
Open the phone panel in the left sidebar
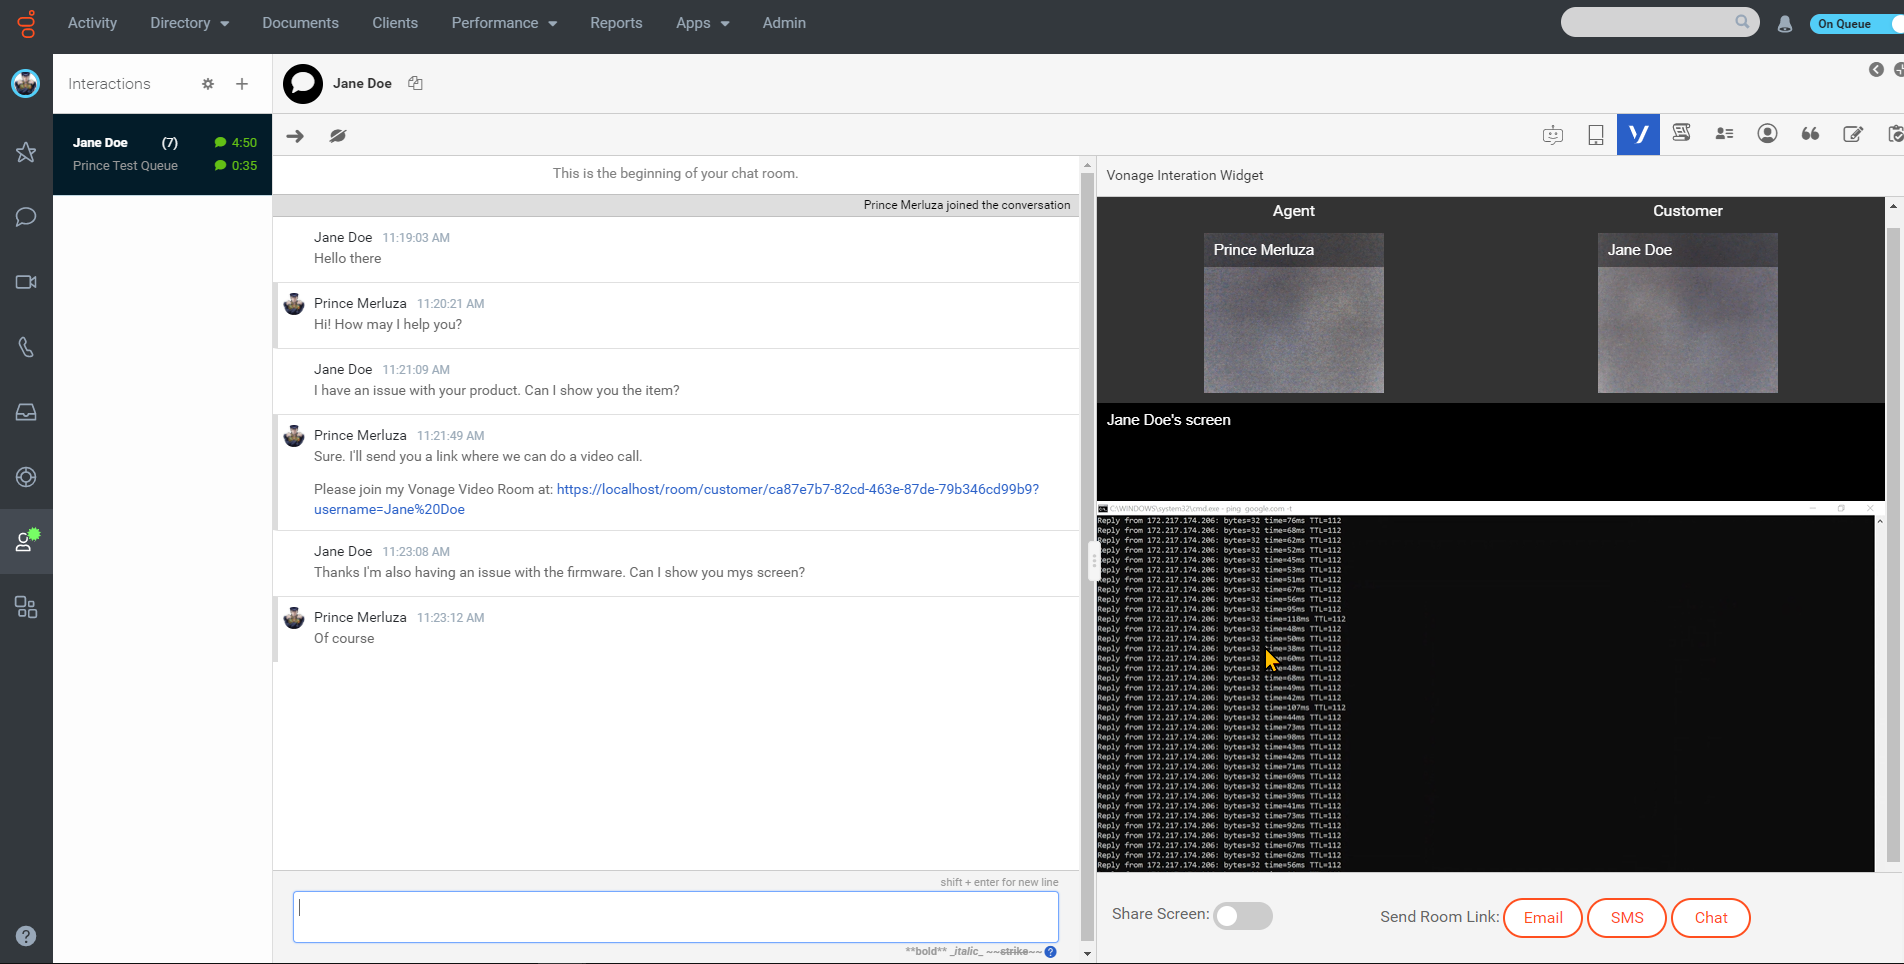[26, 347]
